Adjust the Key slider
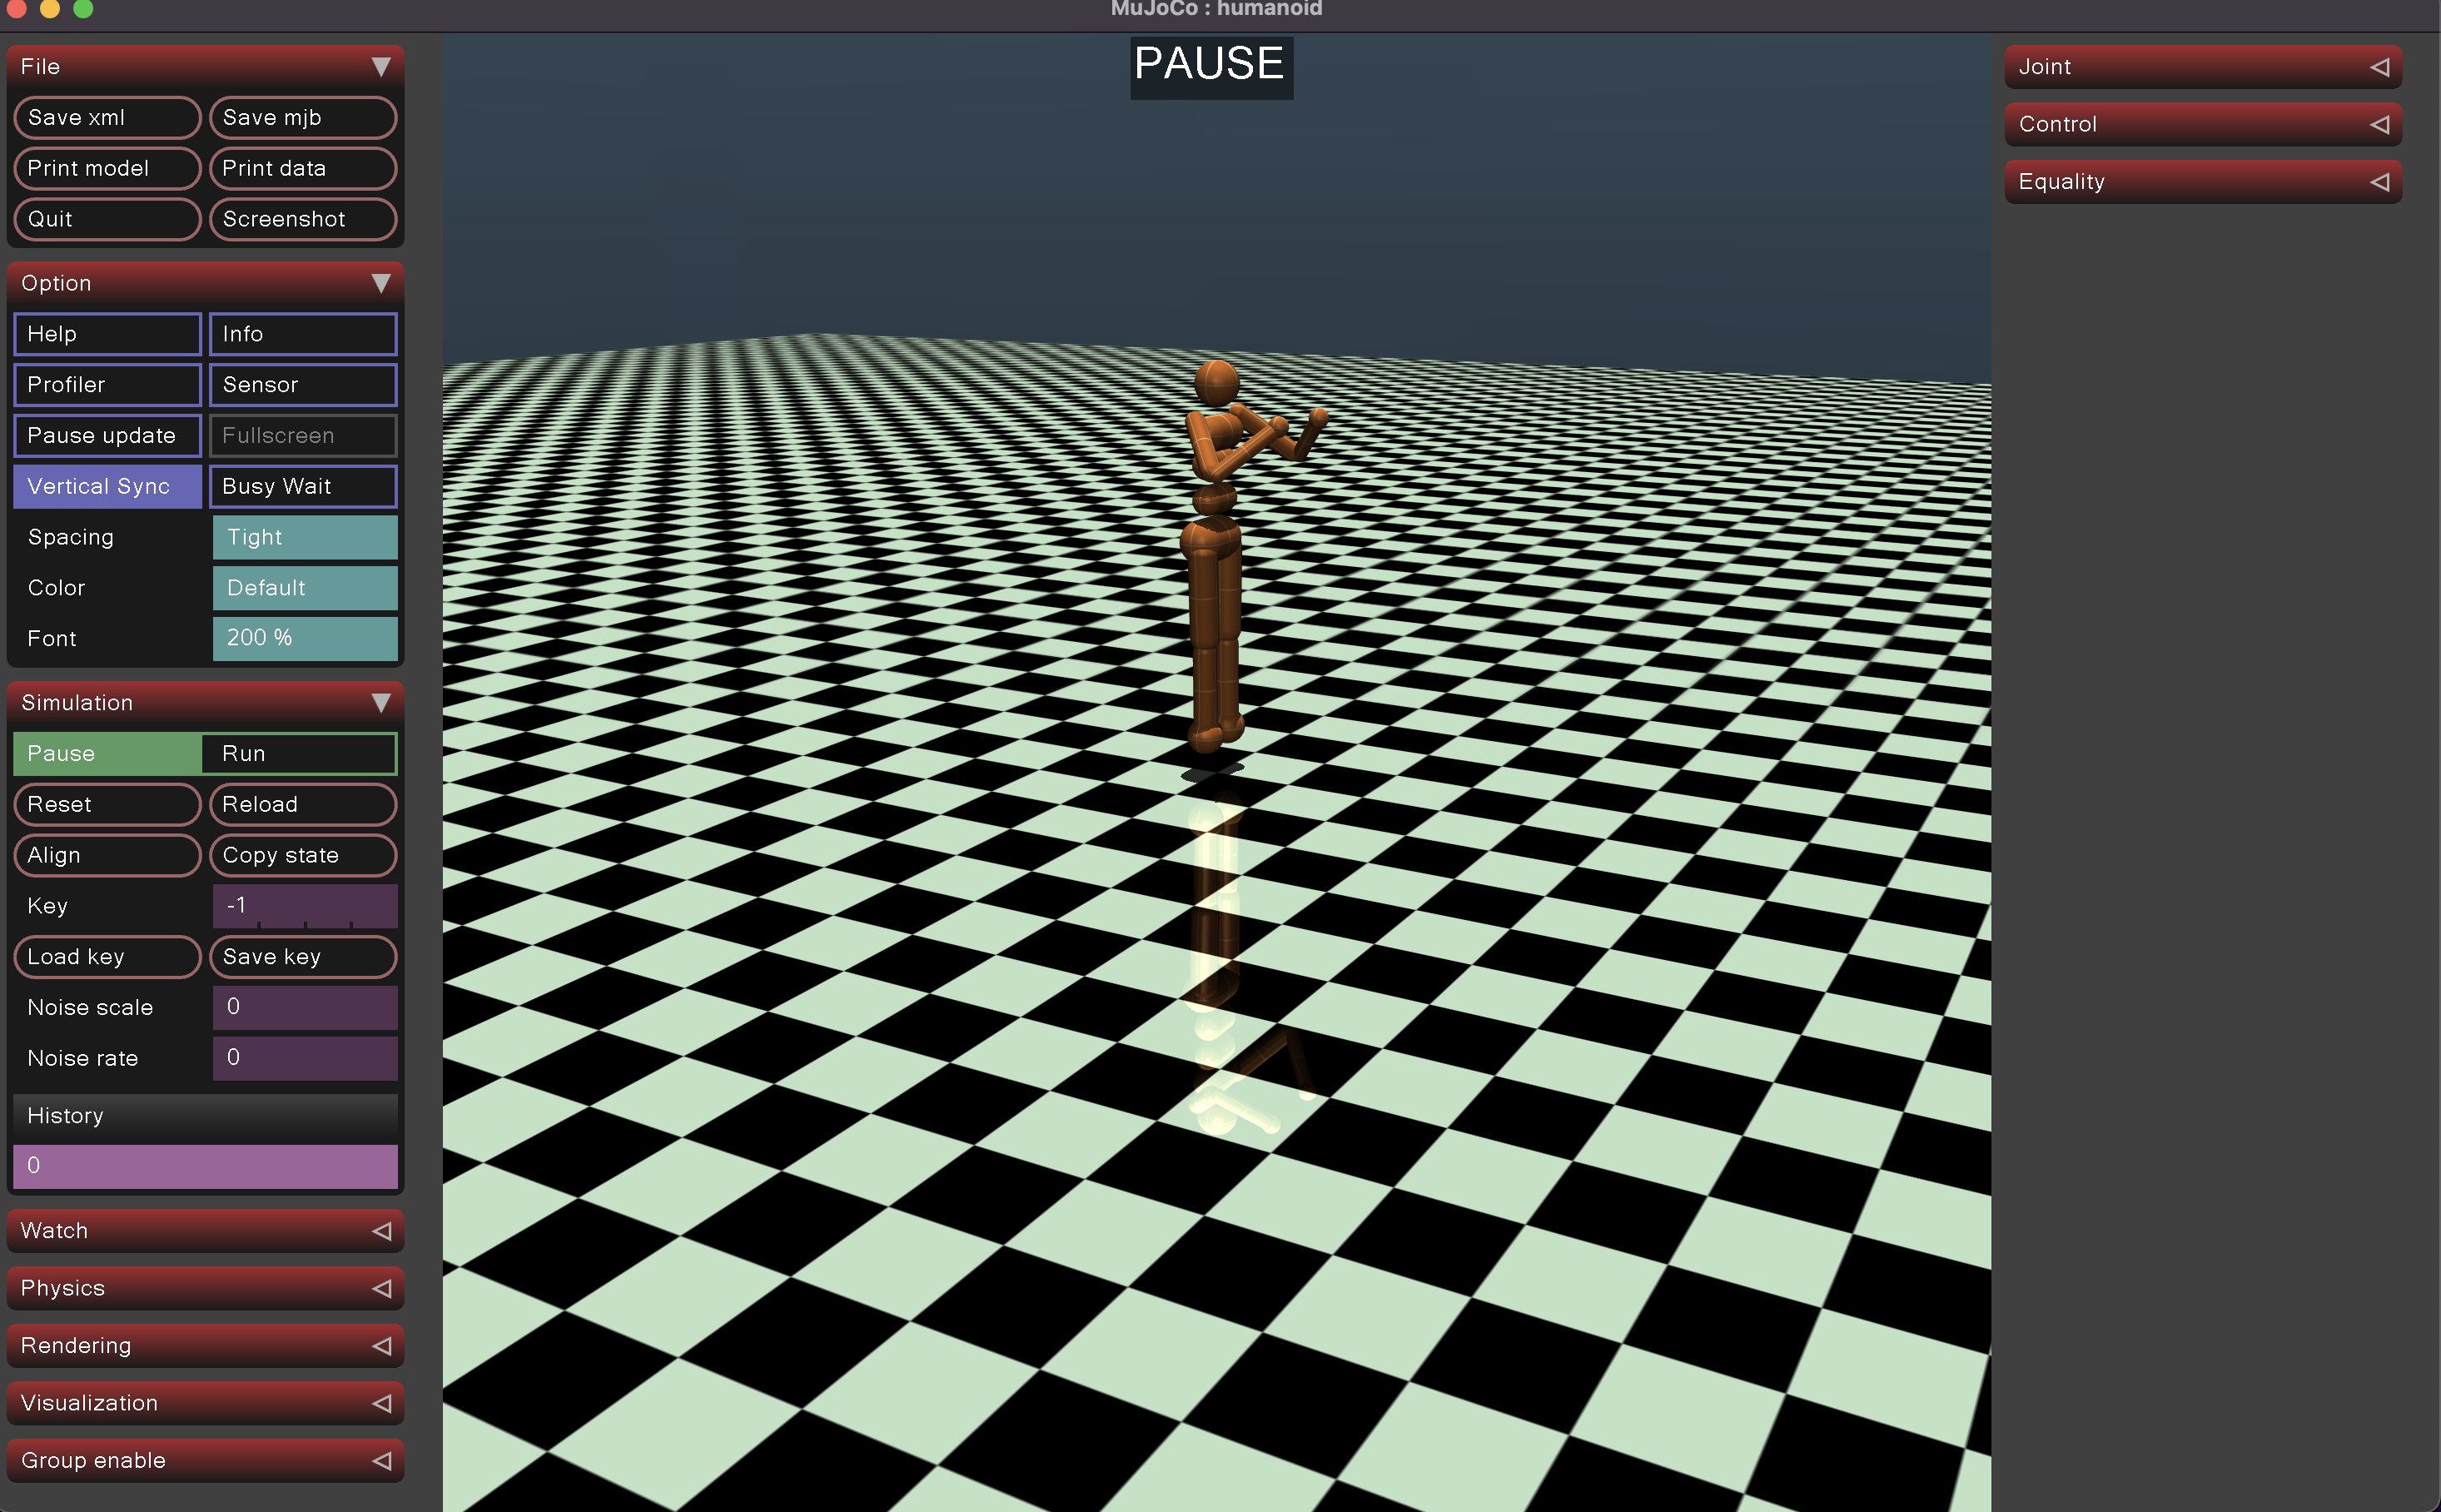 click(304, 906)
